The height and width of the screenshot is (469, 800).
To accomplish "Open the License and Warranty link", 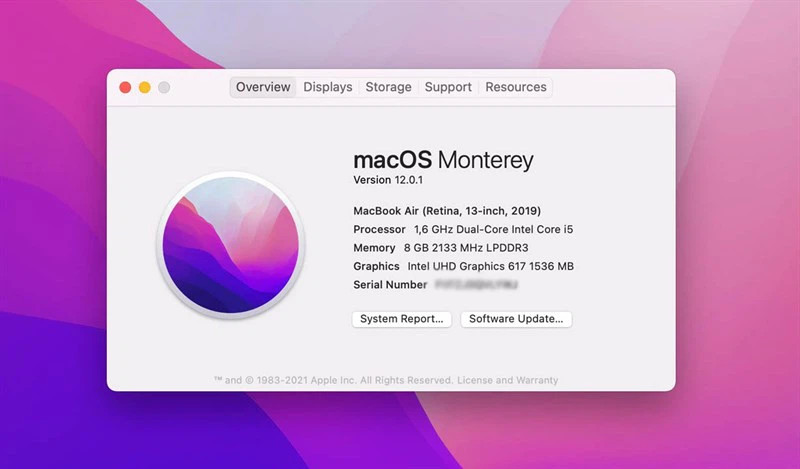I will [508, 380].
